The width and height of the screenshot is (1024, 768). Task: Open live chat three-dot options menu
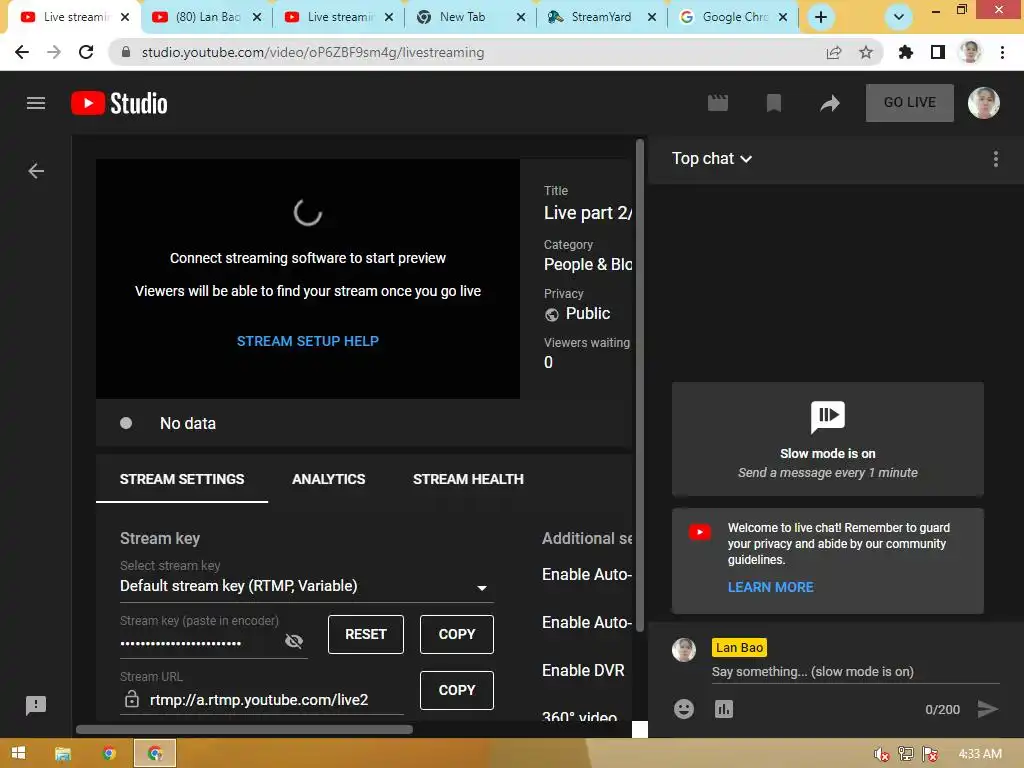[995, 159]
